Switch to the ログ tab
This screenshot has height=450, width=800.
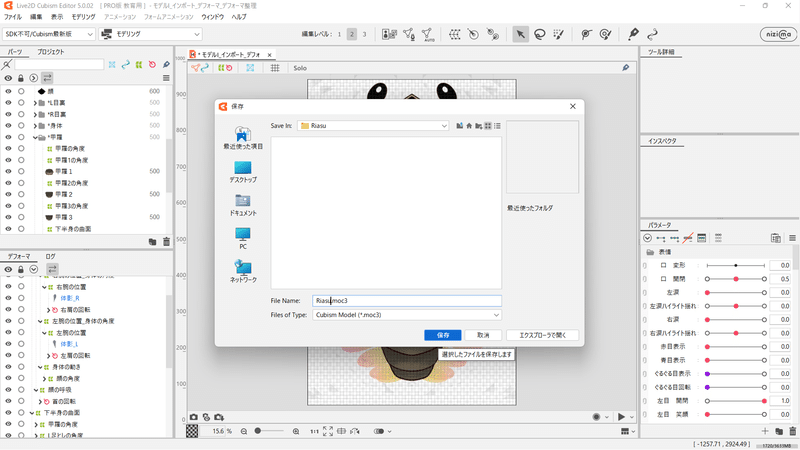coord(50,257)
